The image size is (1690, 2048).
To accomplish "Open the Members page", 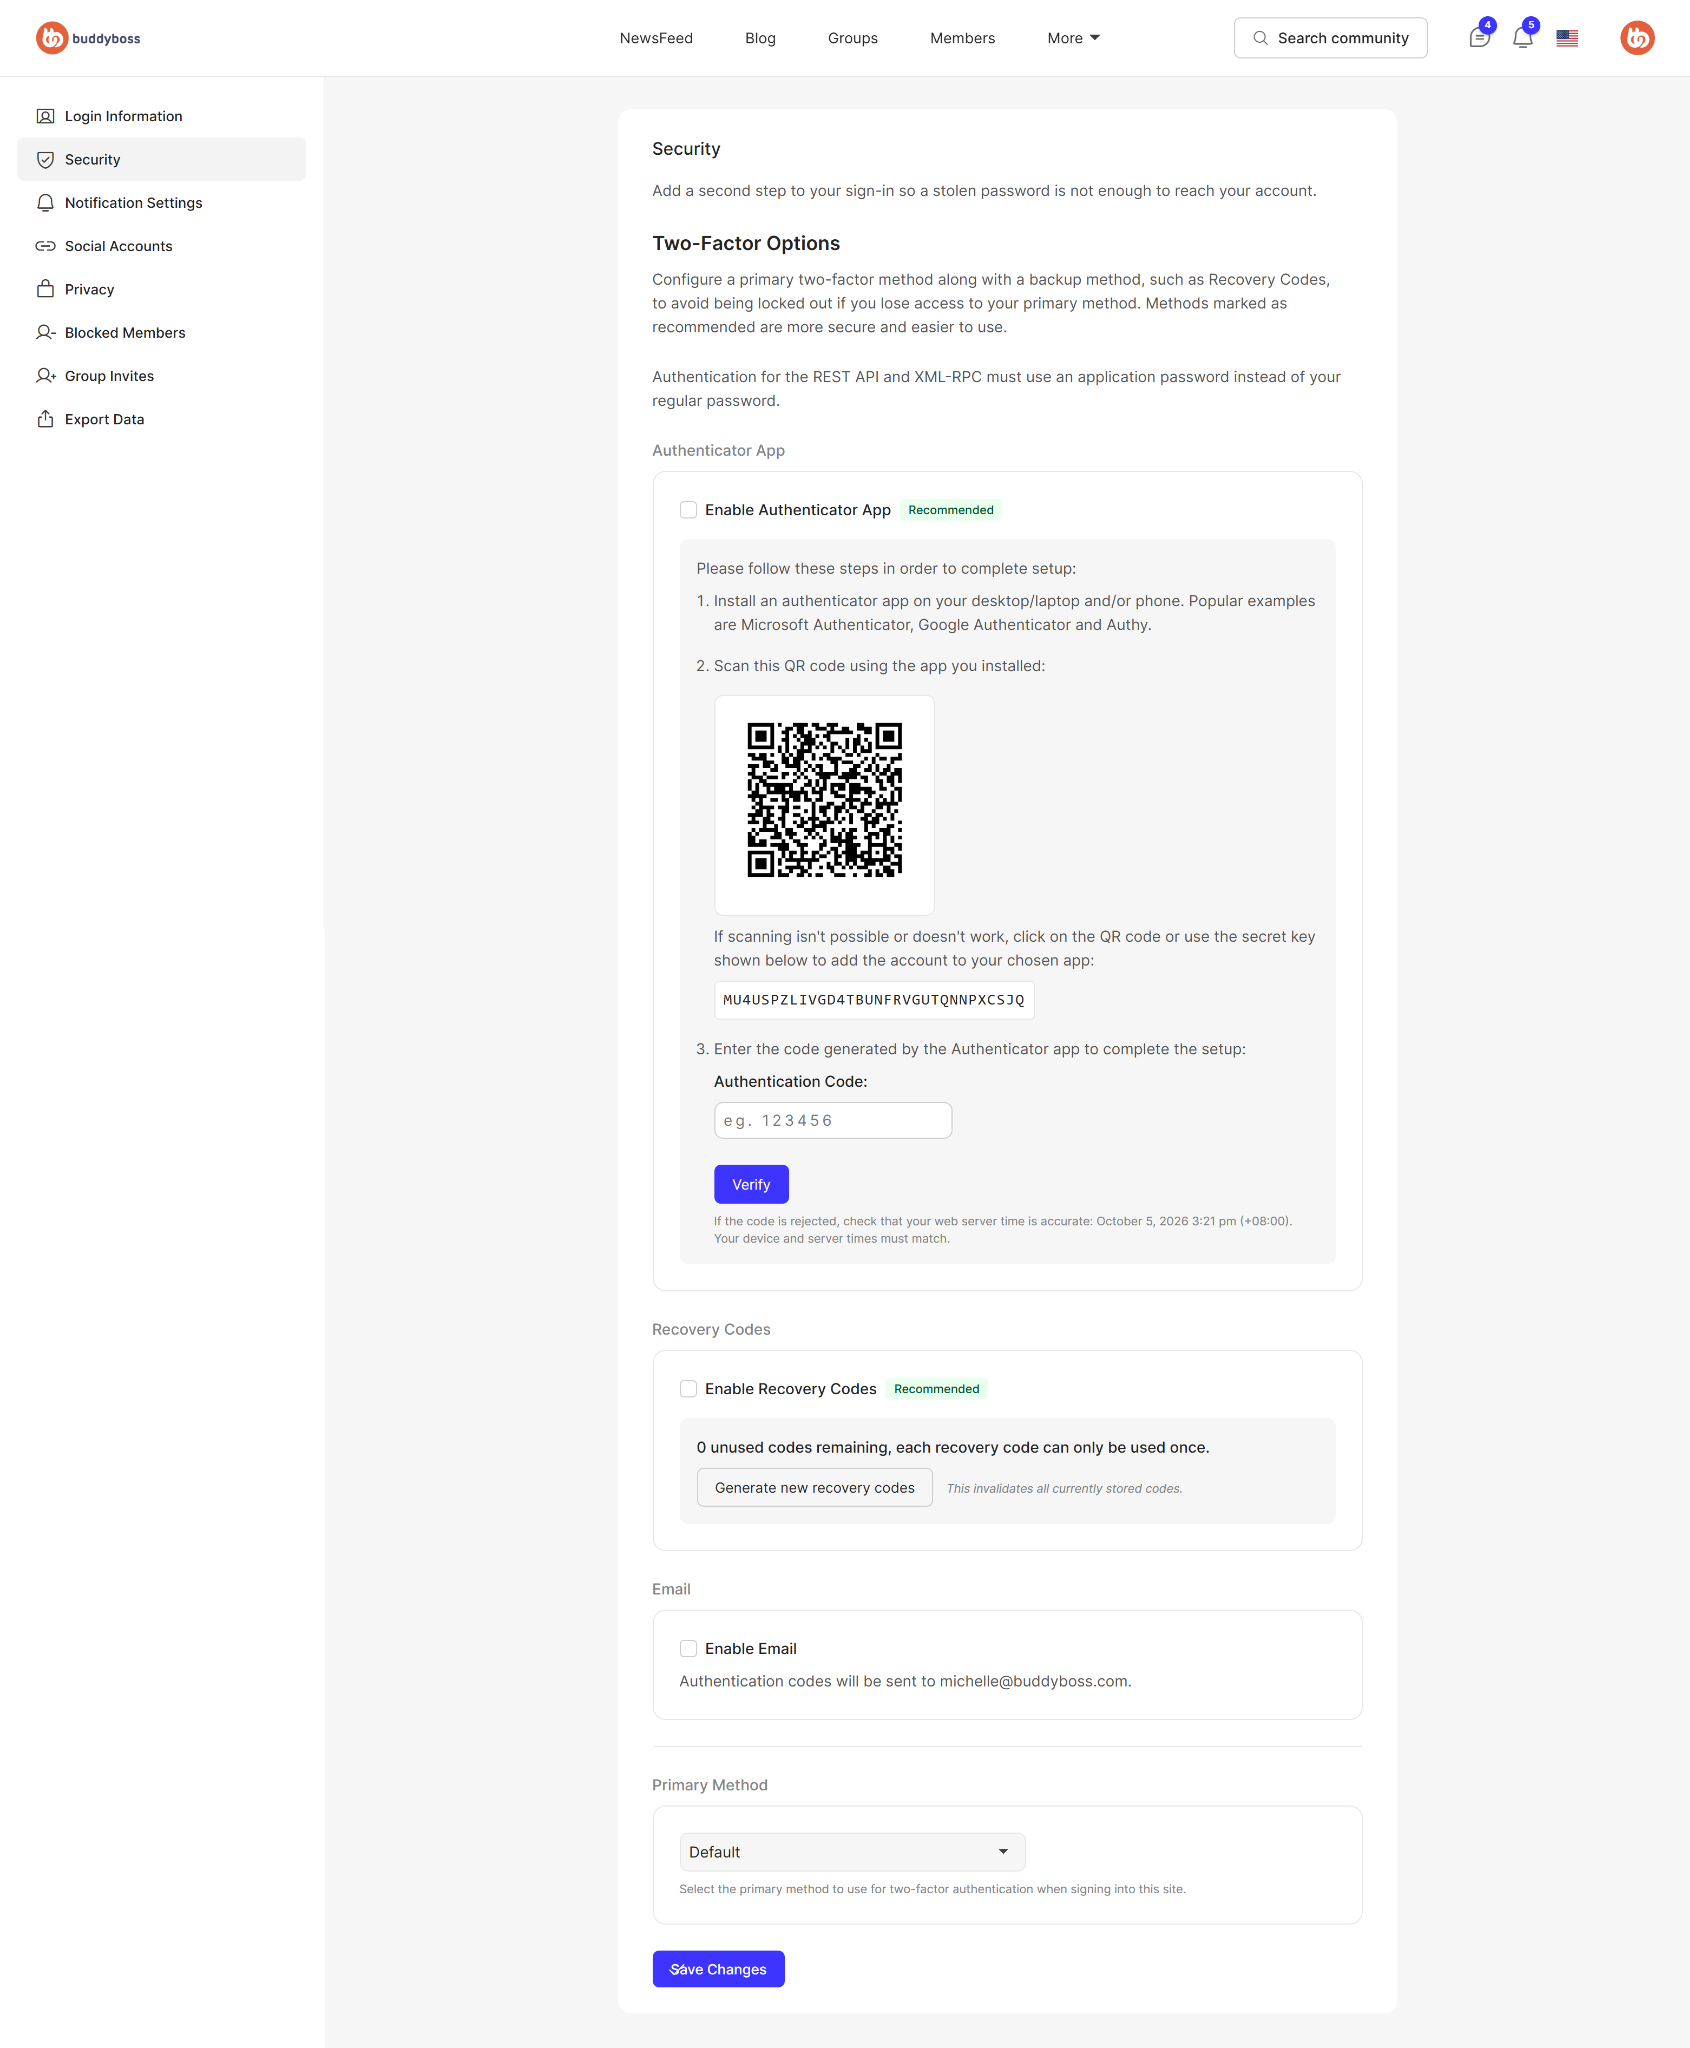I will click(962, 38).
